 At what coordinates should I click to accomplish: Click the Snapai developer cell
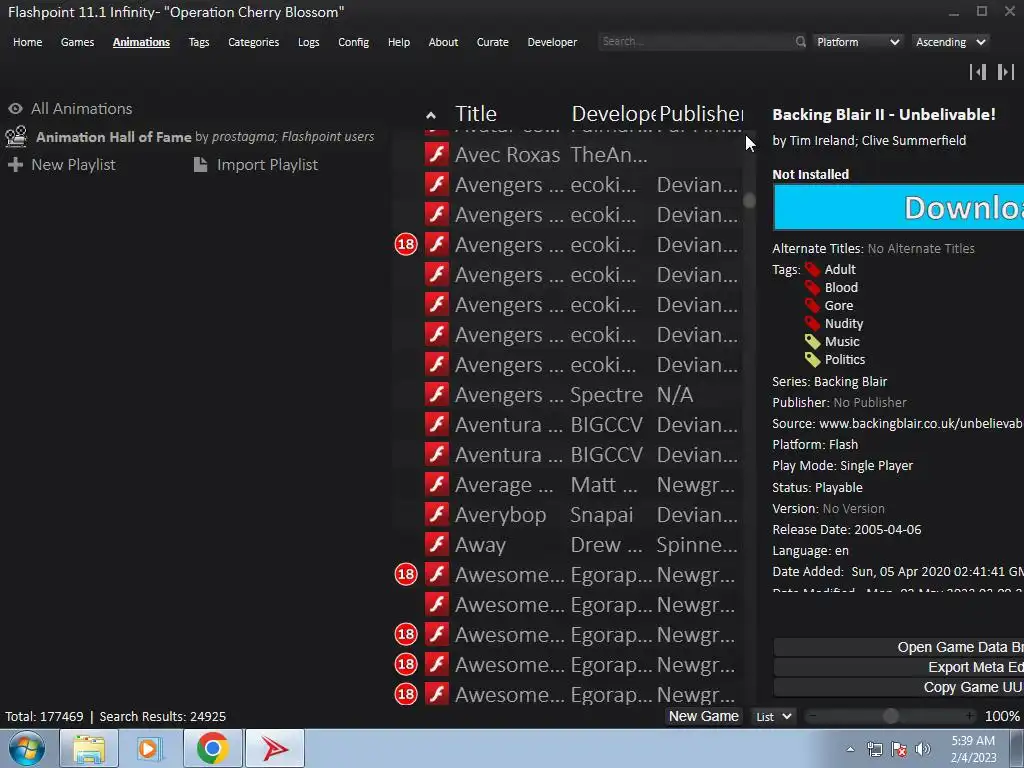pyautogui.click(x=601, y=515)
